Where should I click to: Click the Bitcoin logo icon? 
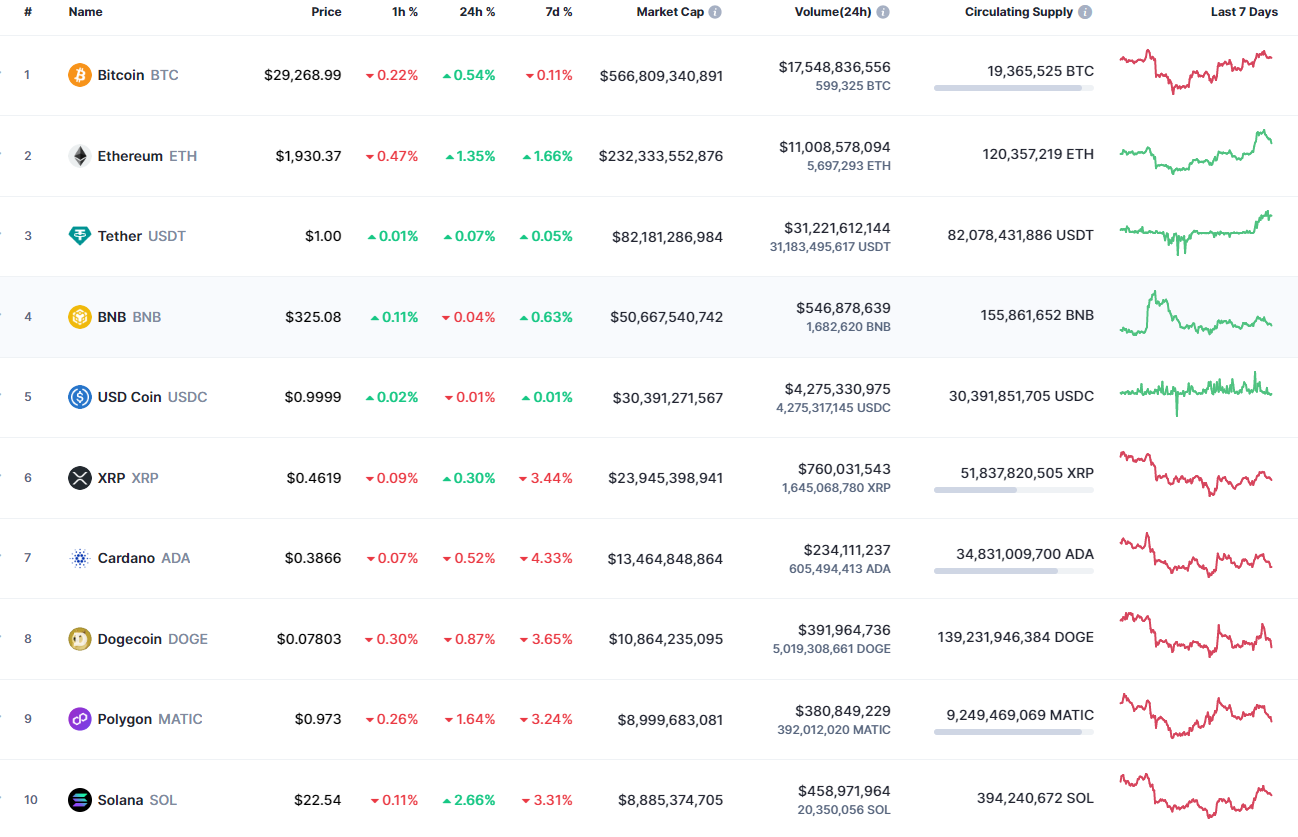[79, 74]
